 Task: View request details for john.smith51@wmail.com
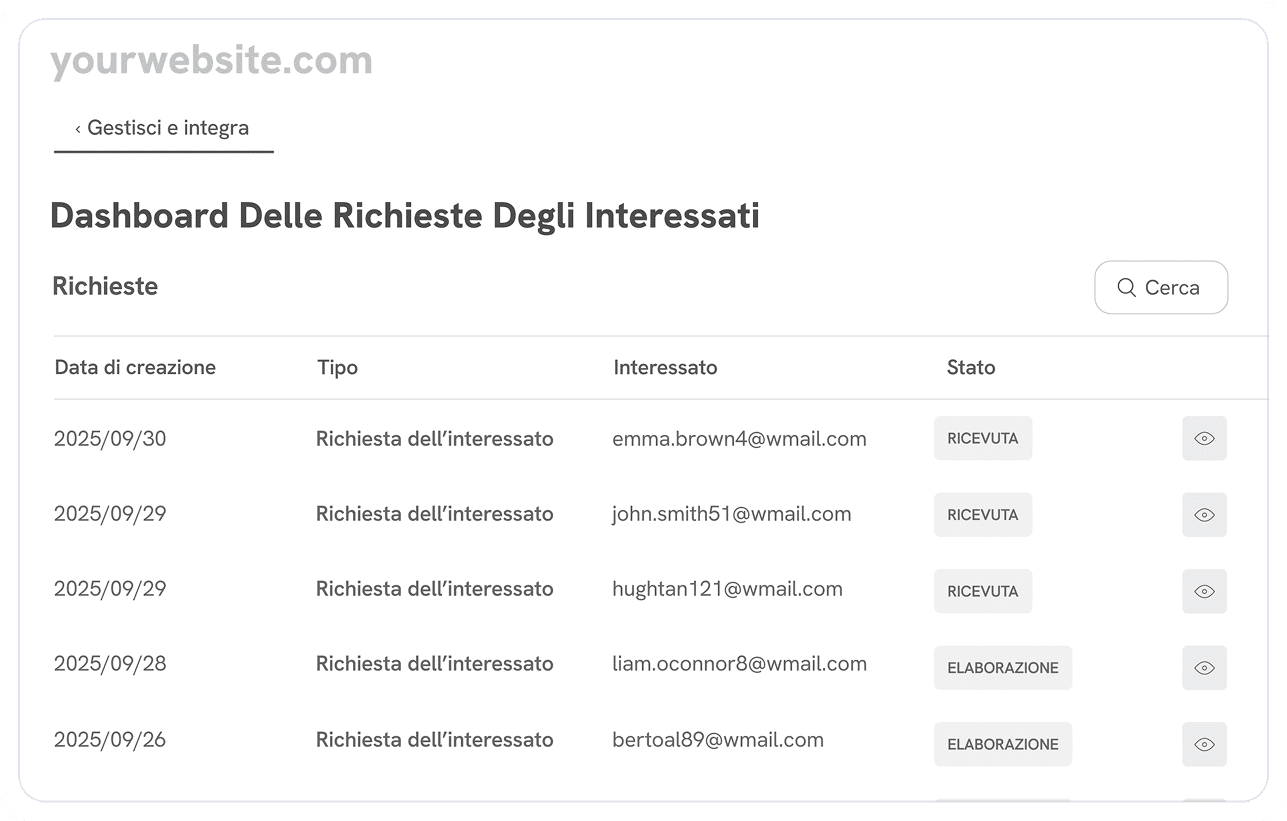click(x=1204, y=515)
